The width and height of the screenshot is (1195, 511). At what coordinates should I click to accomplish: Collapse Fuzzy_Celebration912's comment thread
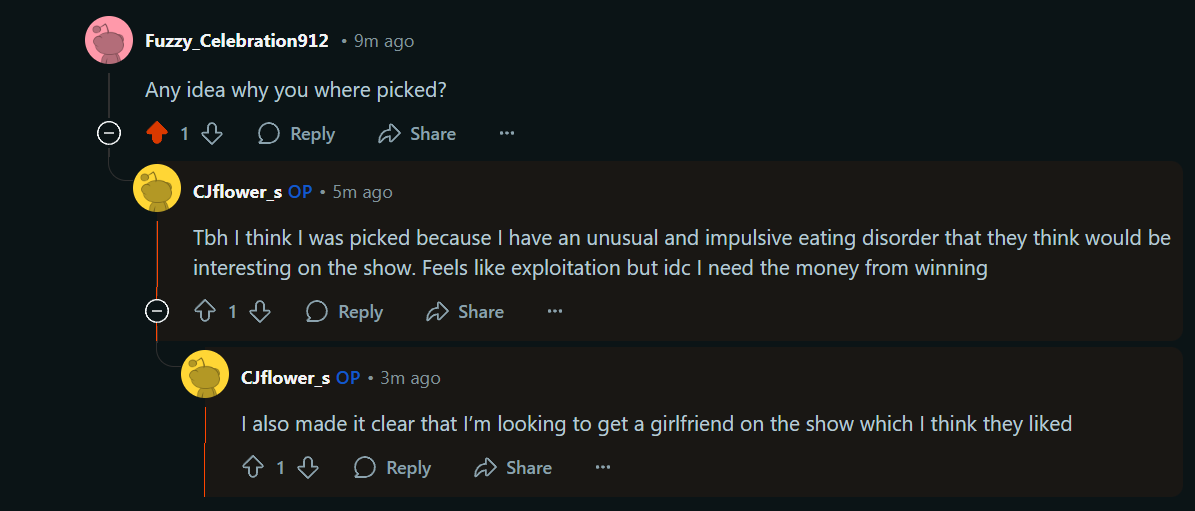(109, 133)
